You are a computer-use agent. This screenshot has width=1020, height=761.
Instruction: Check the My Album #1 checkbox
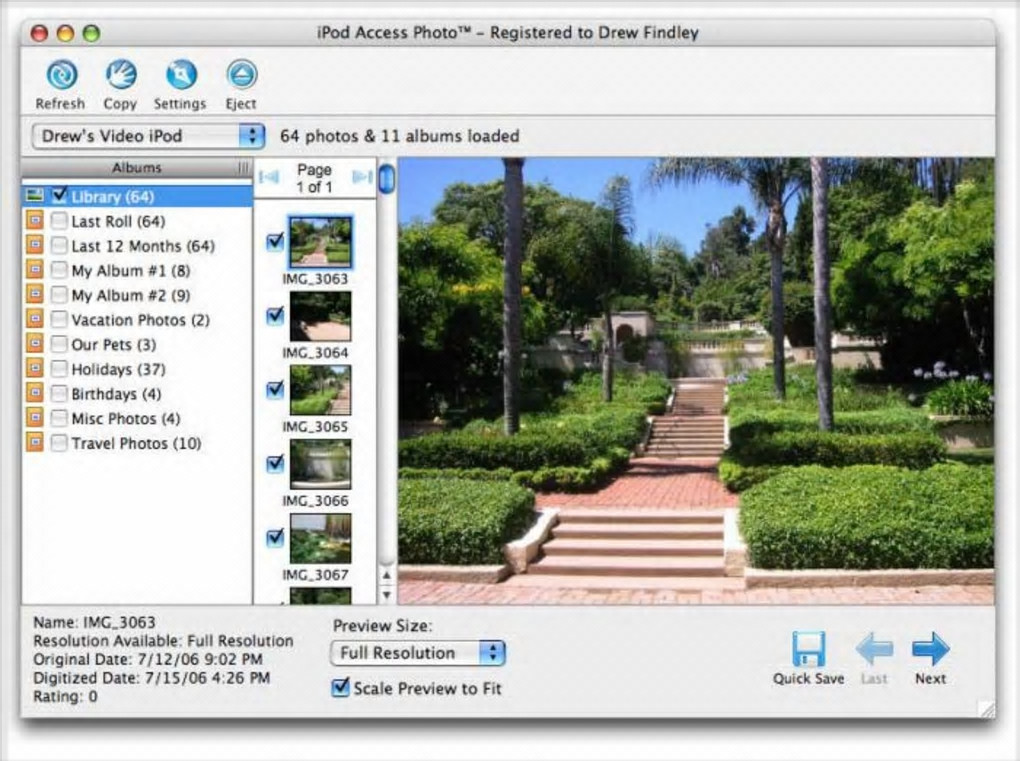point(59,271)
